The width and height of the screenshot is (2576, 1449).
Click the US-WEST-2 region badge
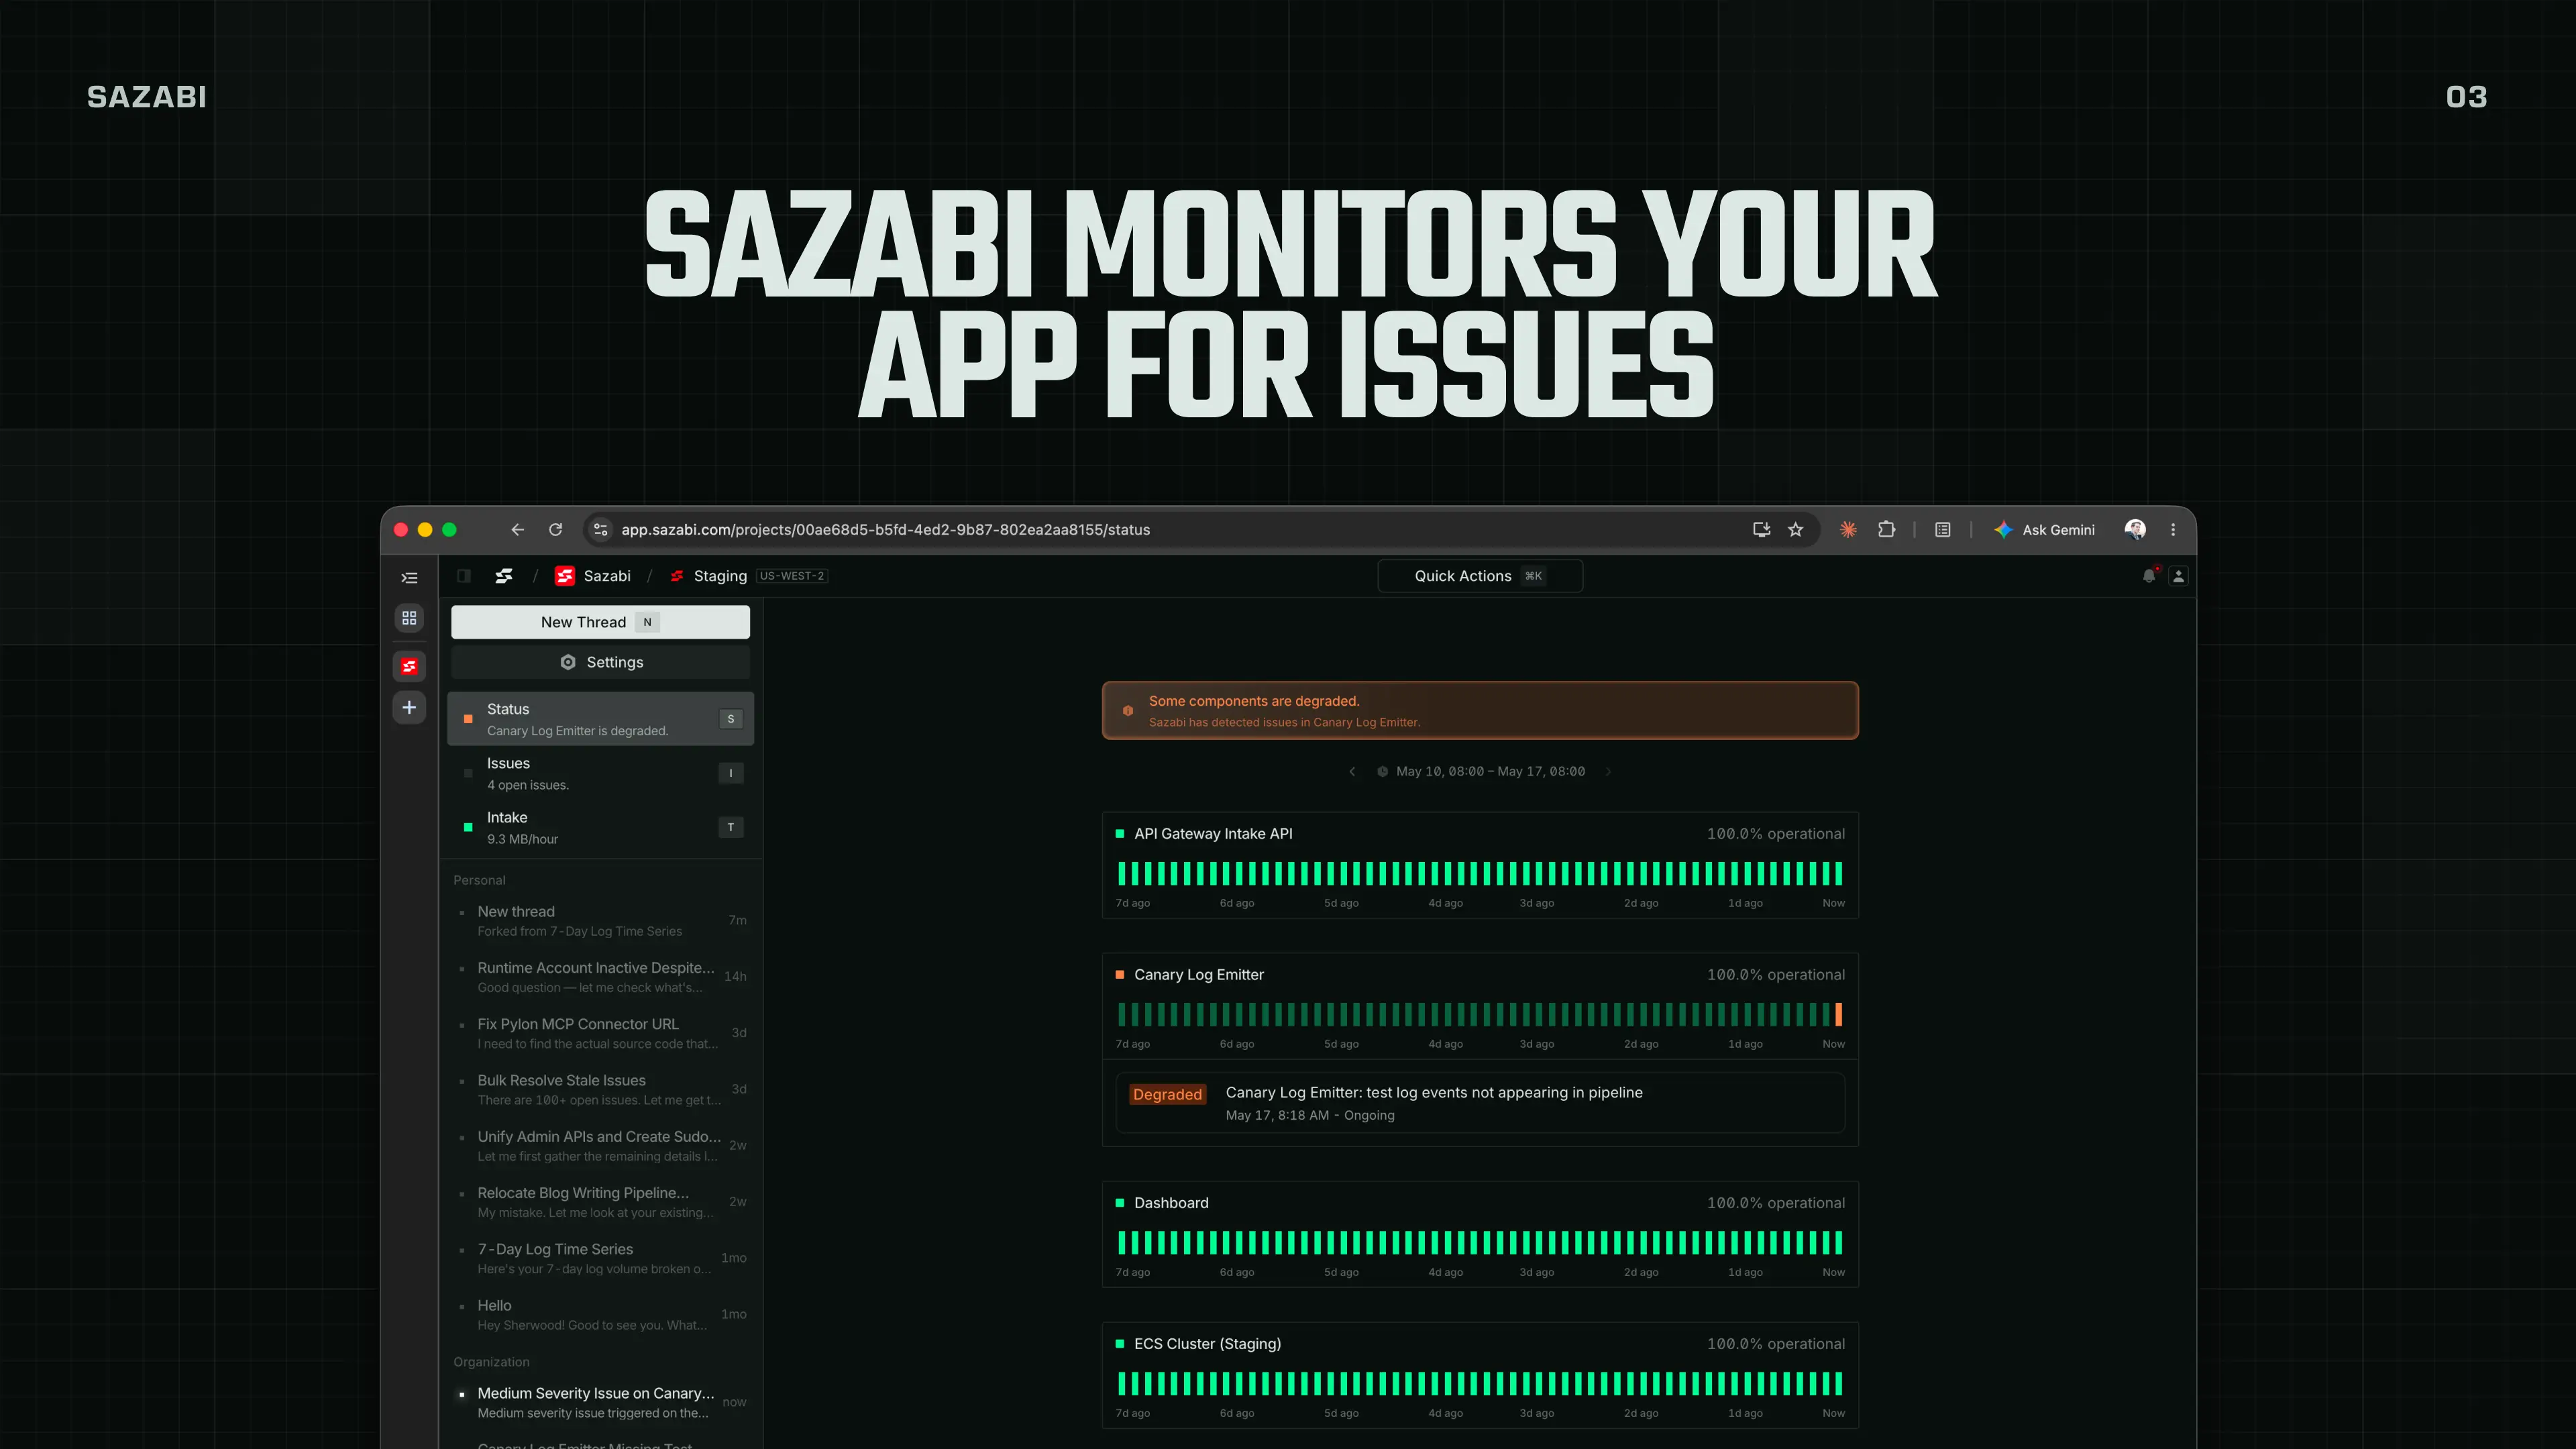[x=792, y=576]
